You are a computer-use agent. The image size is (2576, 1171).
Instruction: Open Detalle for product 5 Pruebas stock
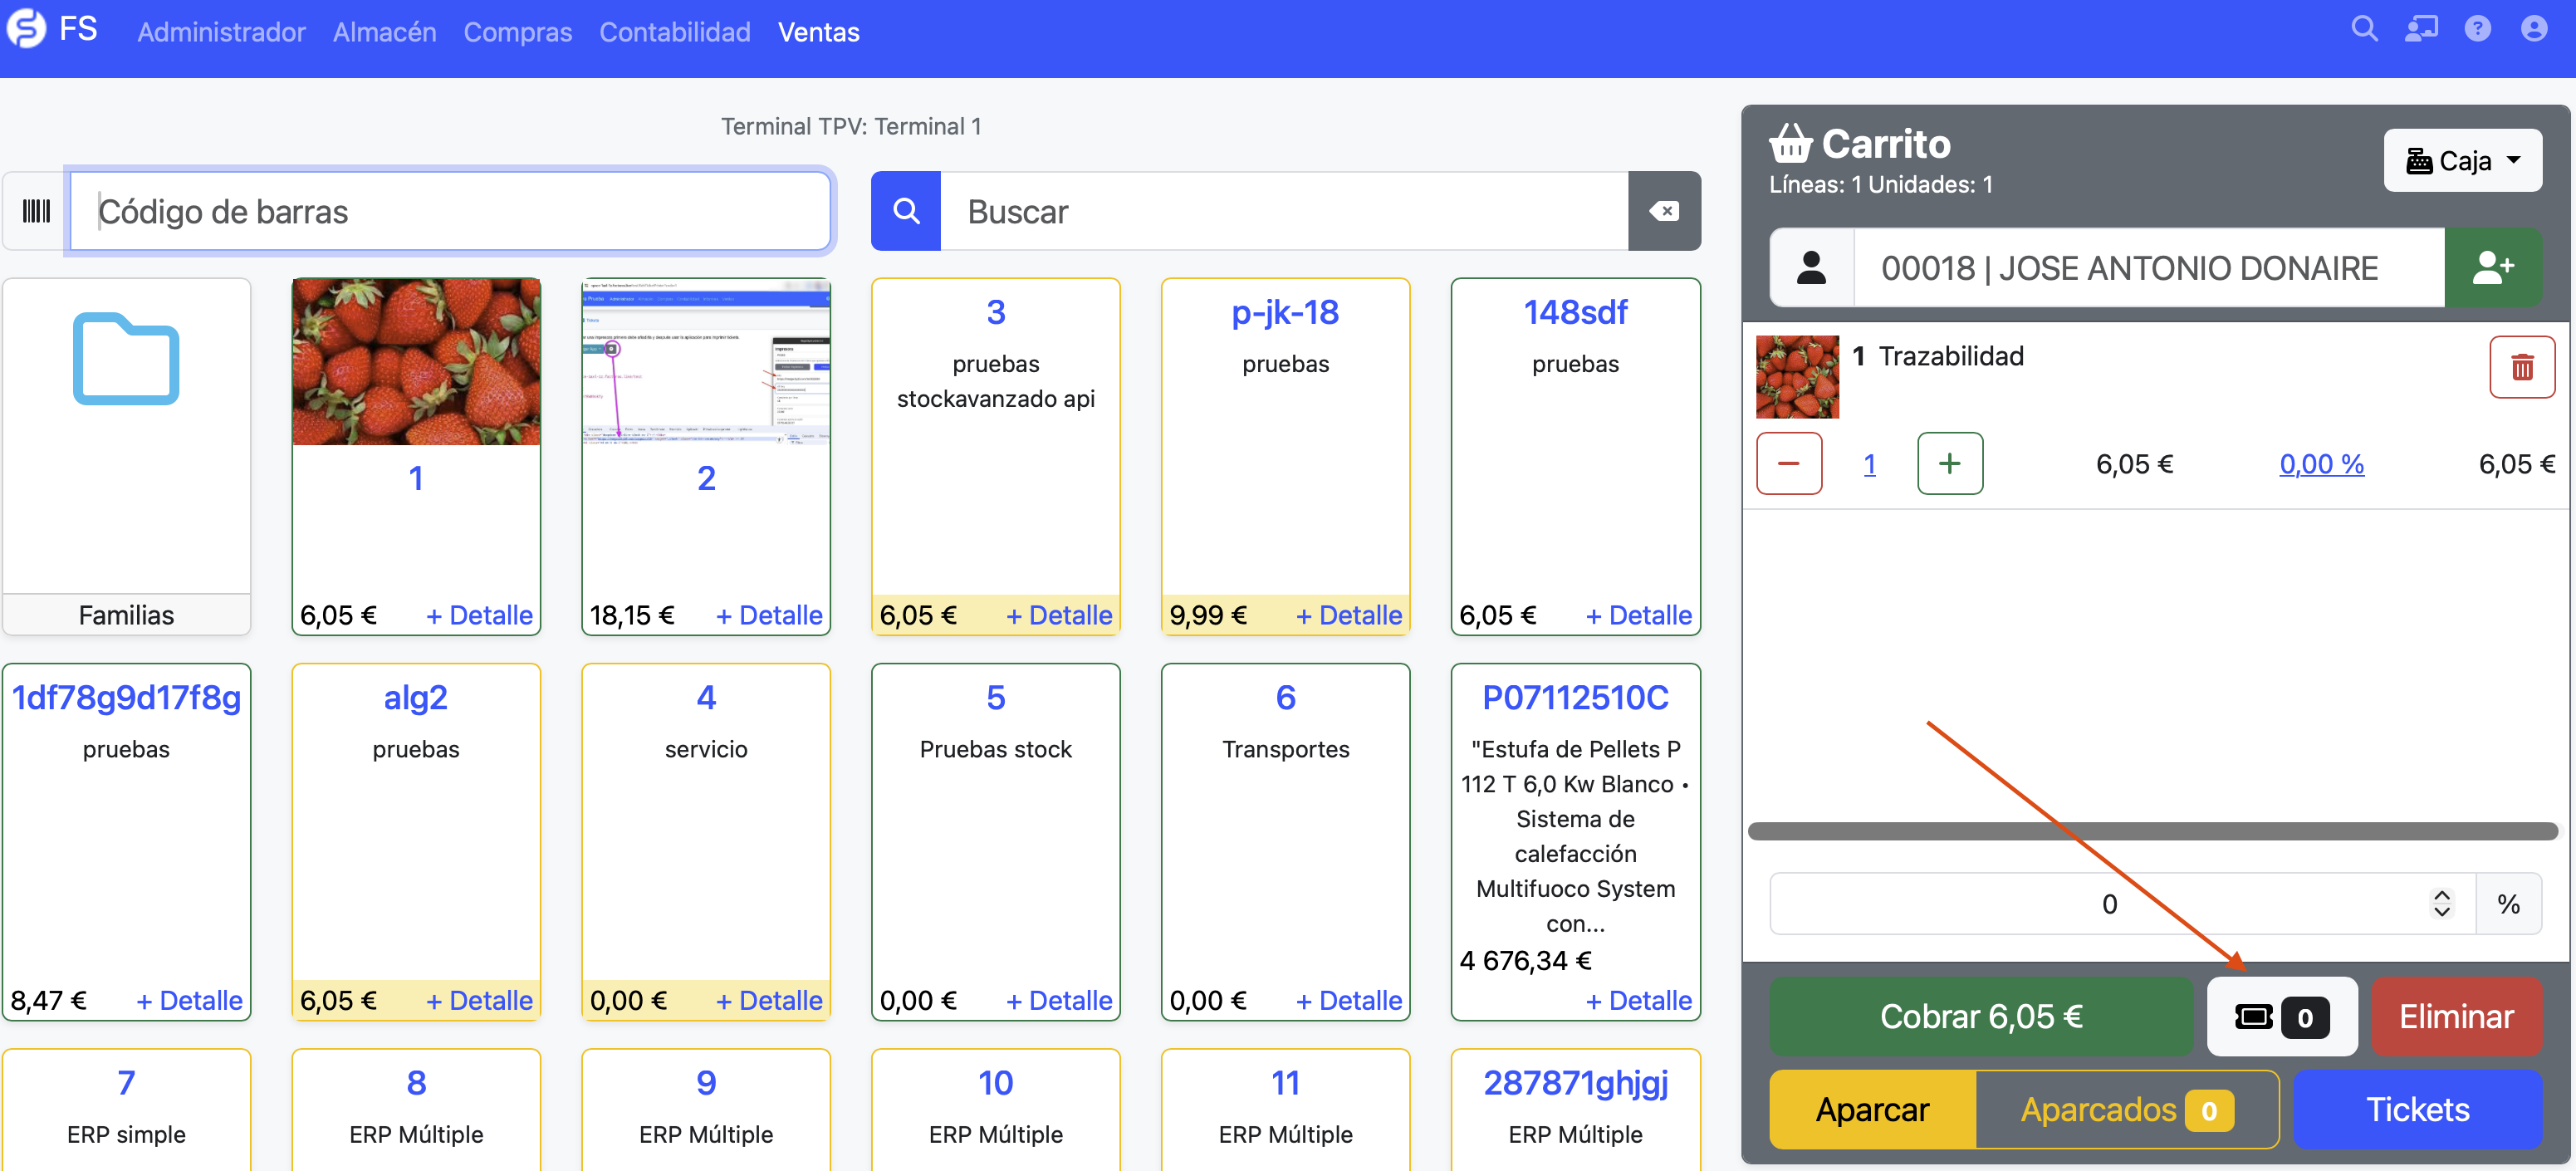tap(1059, 1000)
